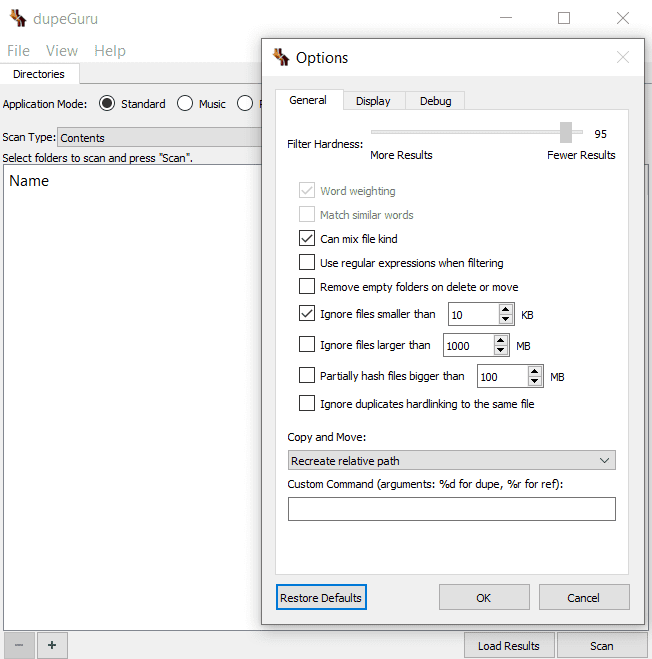Click the Partially hash value field
This screenshot has height=659, width=652.
[503, 377]
